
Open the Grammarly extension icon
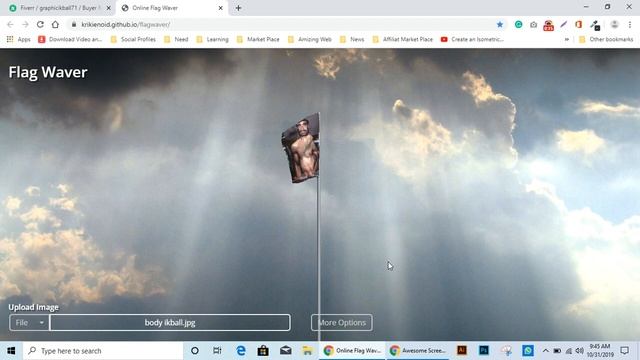click(518, 24)
